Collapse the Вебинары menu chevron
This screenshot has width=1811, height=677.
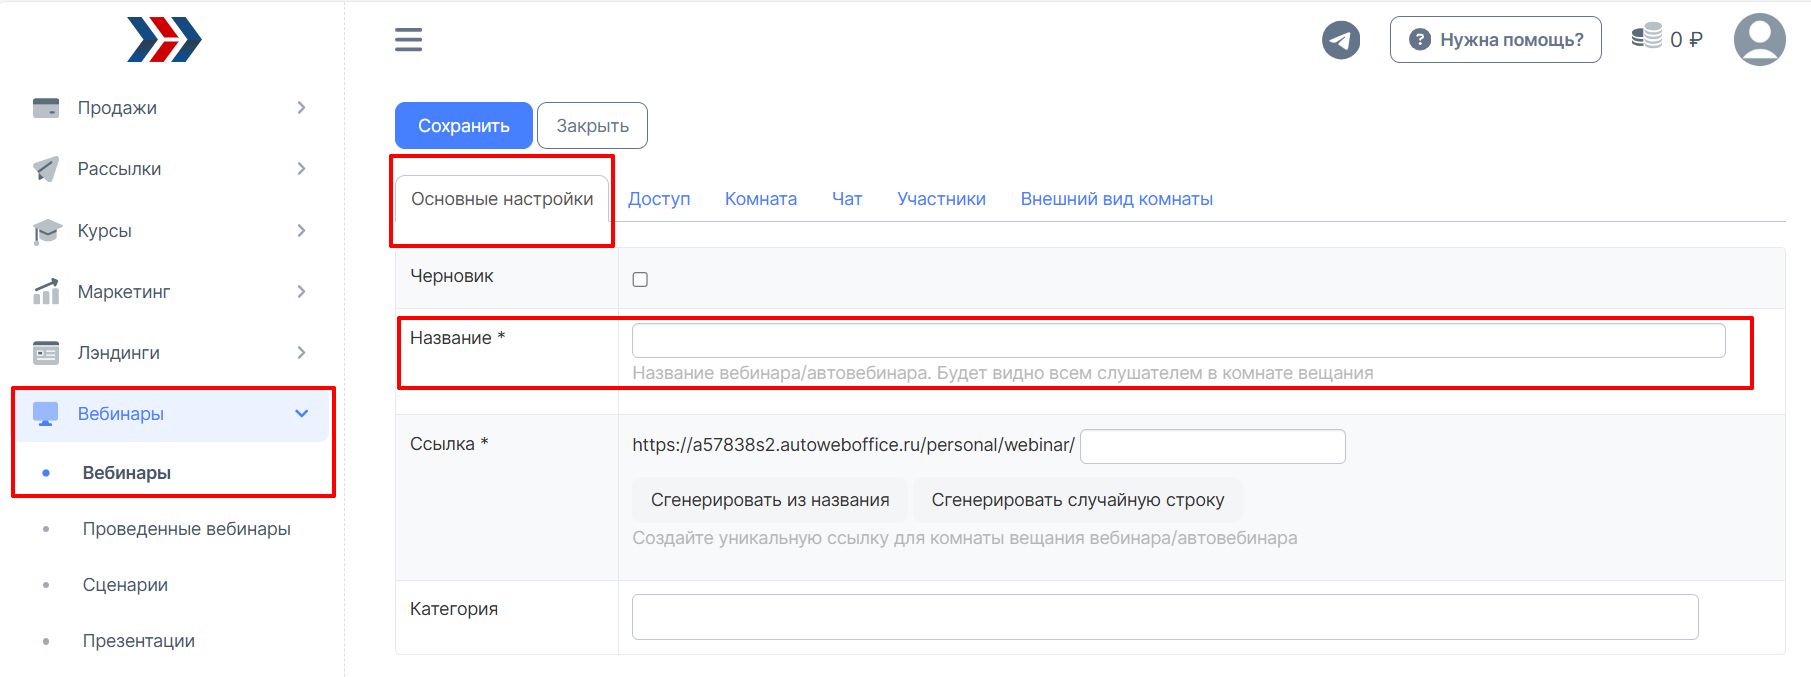click(301, 414)
